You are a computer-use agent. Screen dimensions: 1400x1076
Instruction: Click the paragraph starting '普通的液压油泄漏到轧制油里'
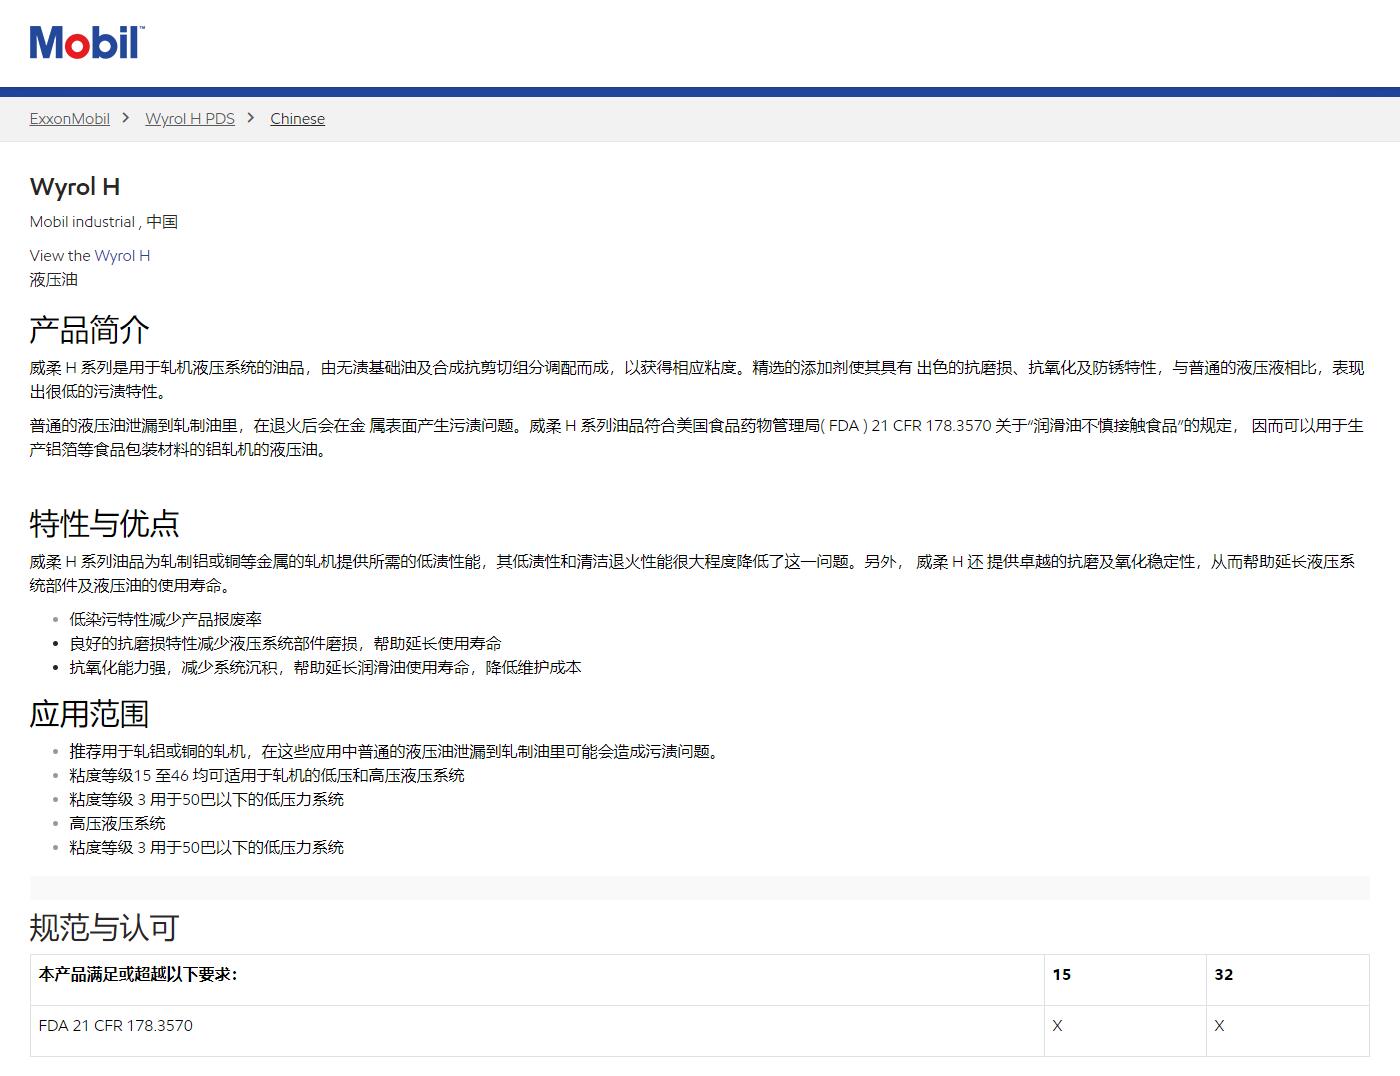[x=697, y=438]
